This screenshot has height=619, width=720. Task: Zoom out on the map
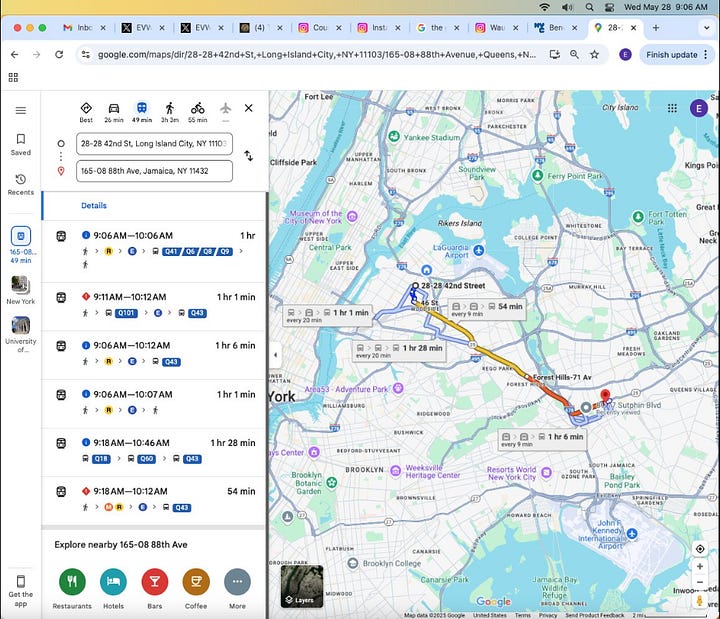tap(700, 582)
